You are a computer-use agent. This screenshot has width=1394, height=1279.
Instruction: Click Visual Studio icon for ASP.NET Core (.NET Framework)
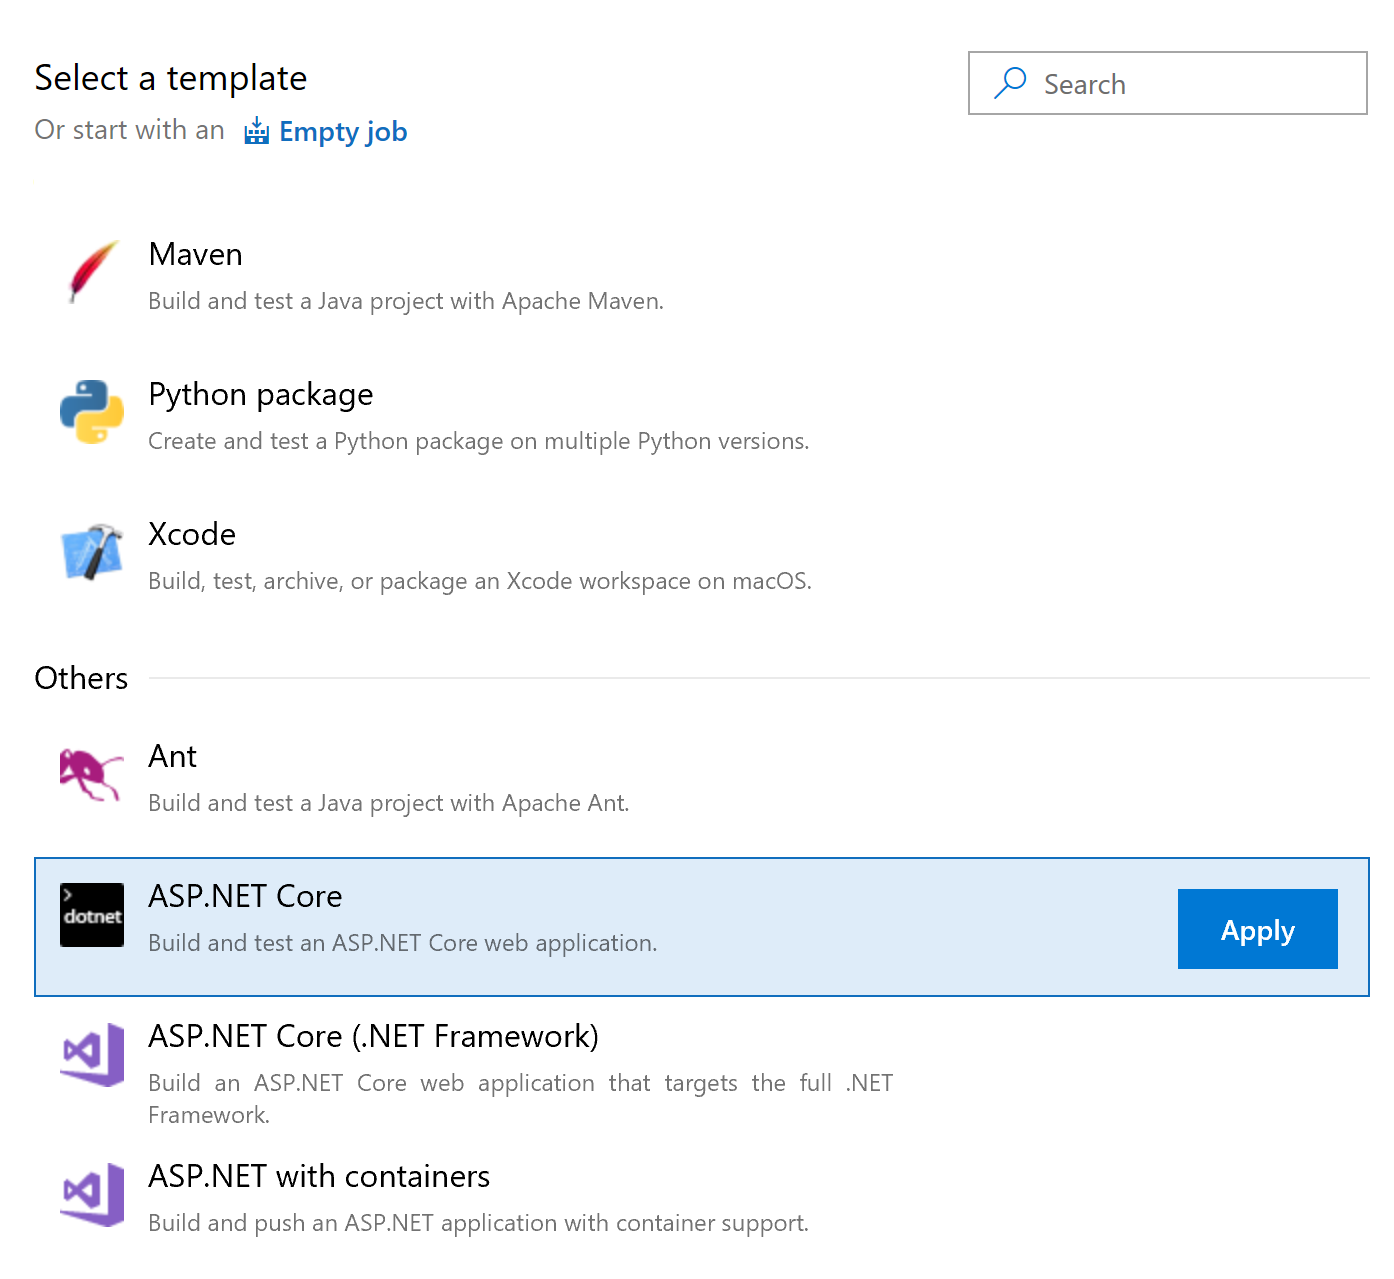(x=92, y=1054)
